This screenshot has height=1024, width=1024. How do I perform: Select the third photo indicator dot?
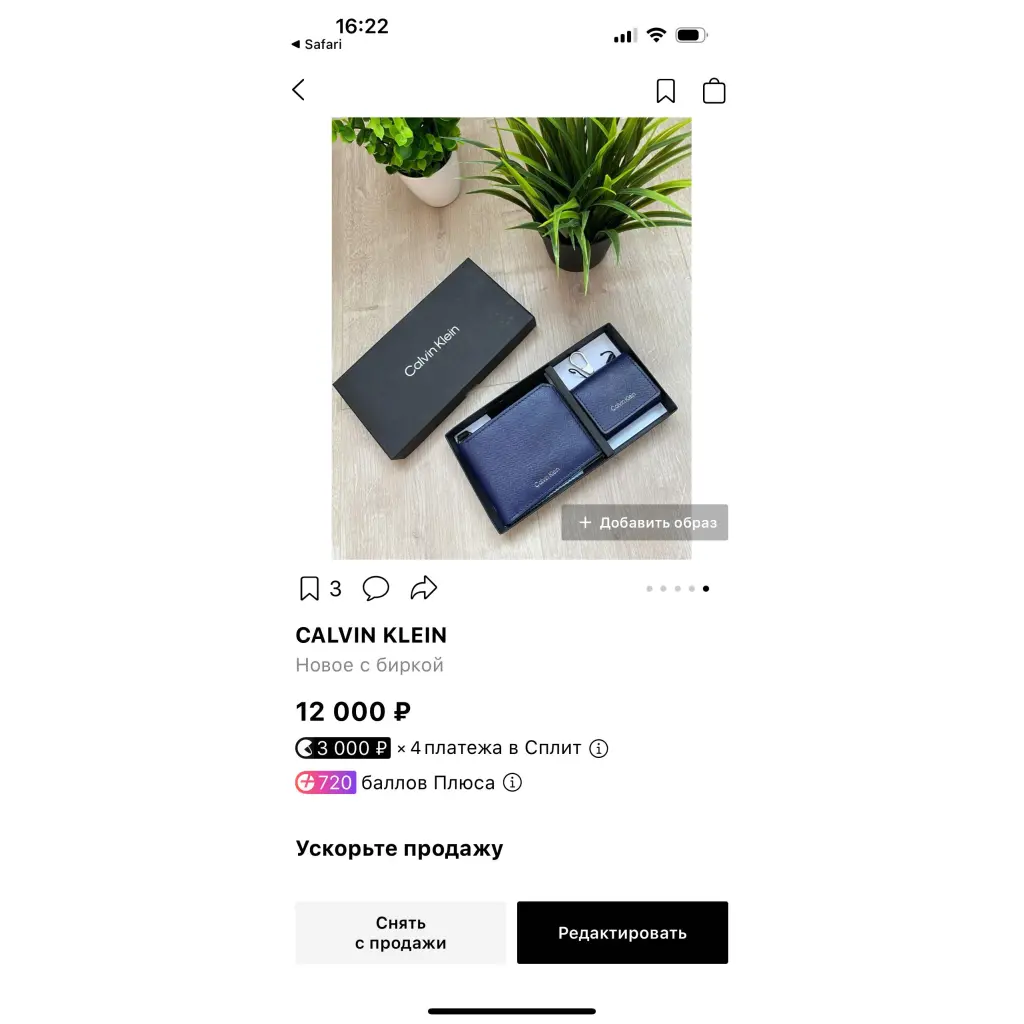[677, 588]
